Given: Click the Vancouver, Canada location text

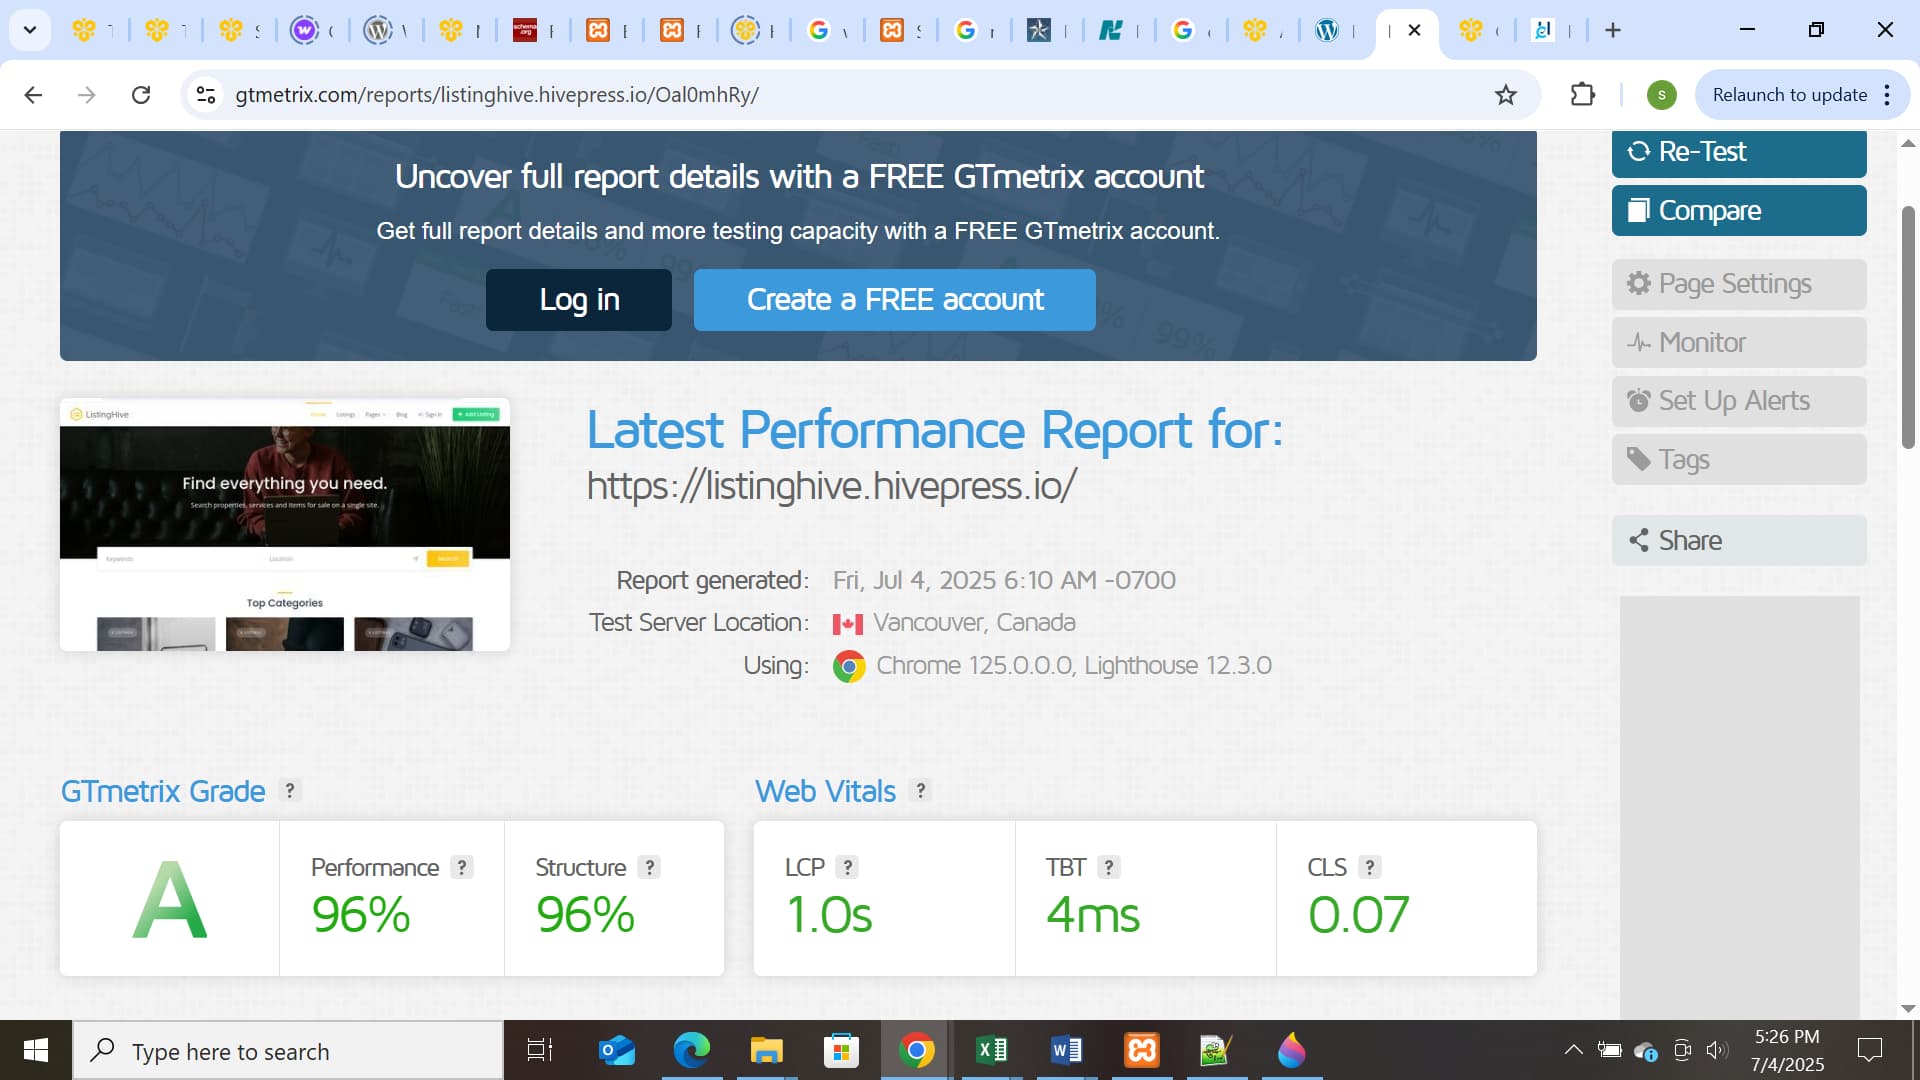Looking at the screenshot, I should point(974,623).
